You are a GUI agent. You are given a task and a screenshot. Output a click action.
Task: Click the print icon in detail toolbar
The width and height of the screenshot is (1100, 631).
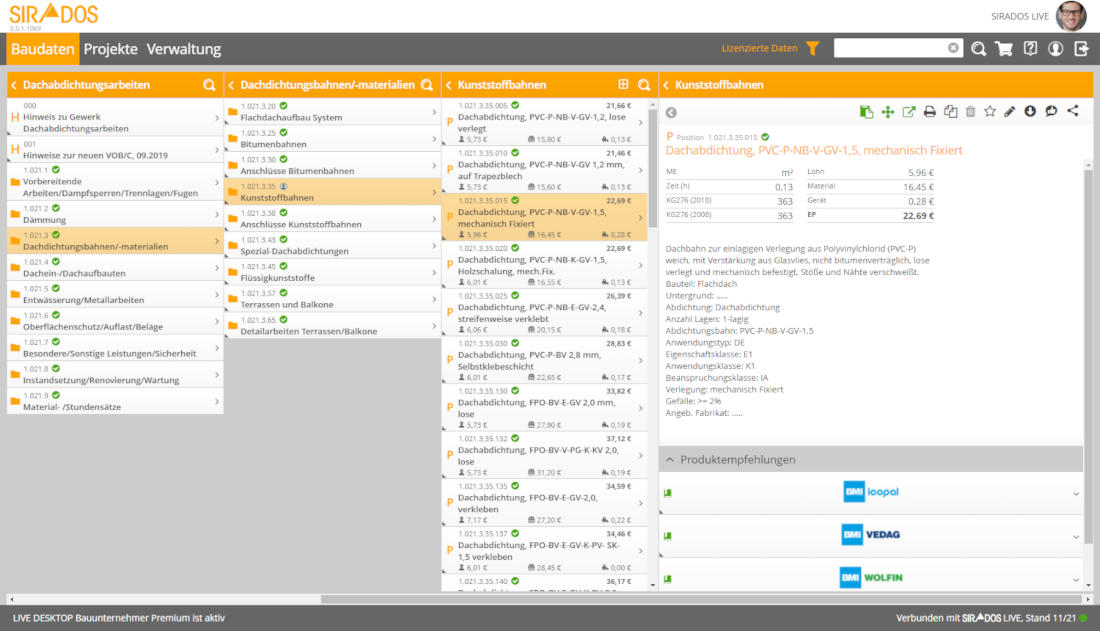929,112
